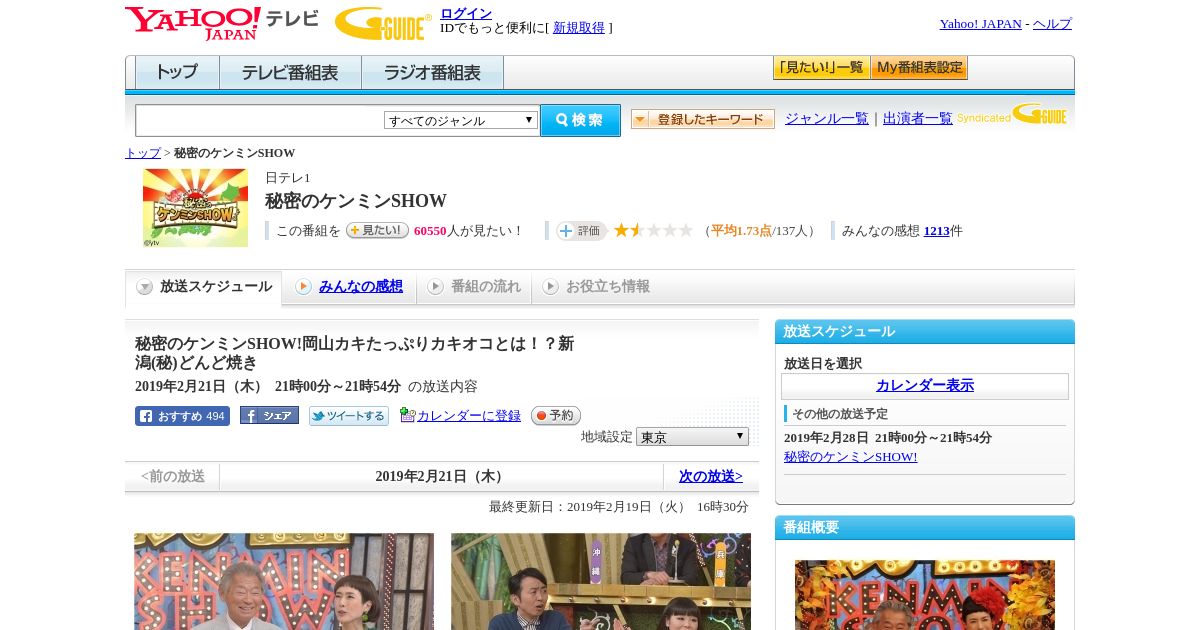Screen dimensions: 1200x630
Task: Click the カレンダーに登録 calendar icon
Action: click(x=407, y=415)
